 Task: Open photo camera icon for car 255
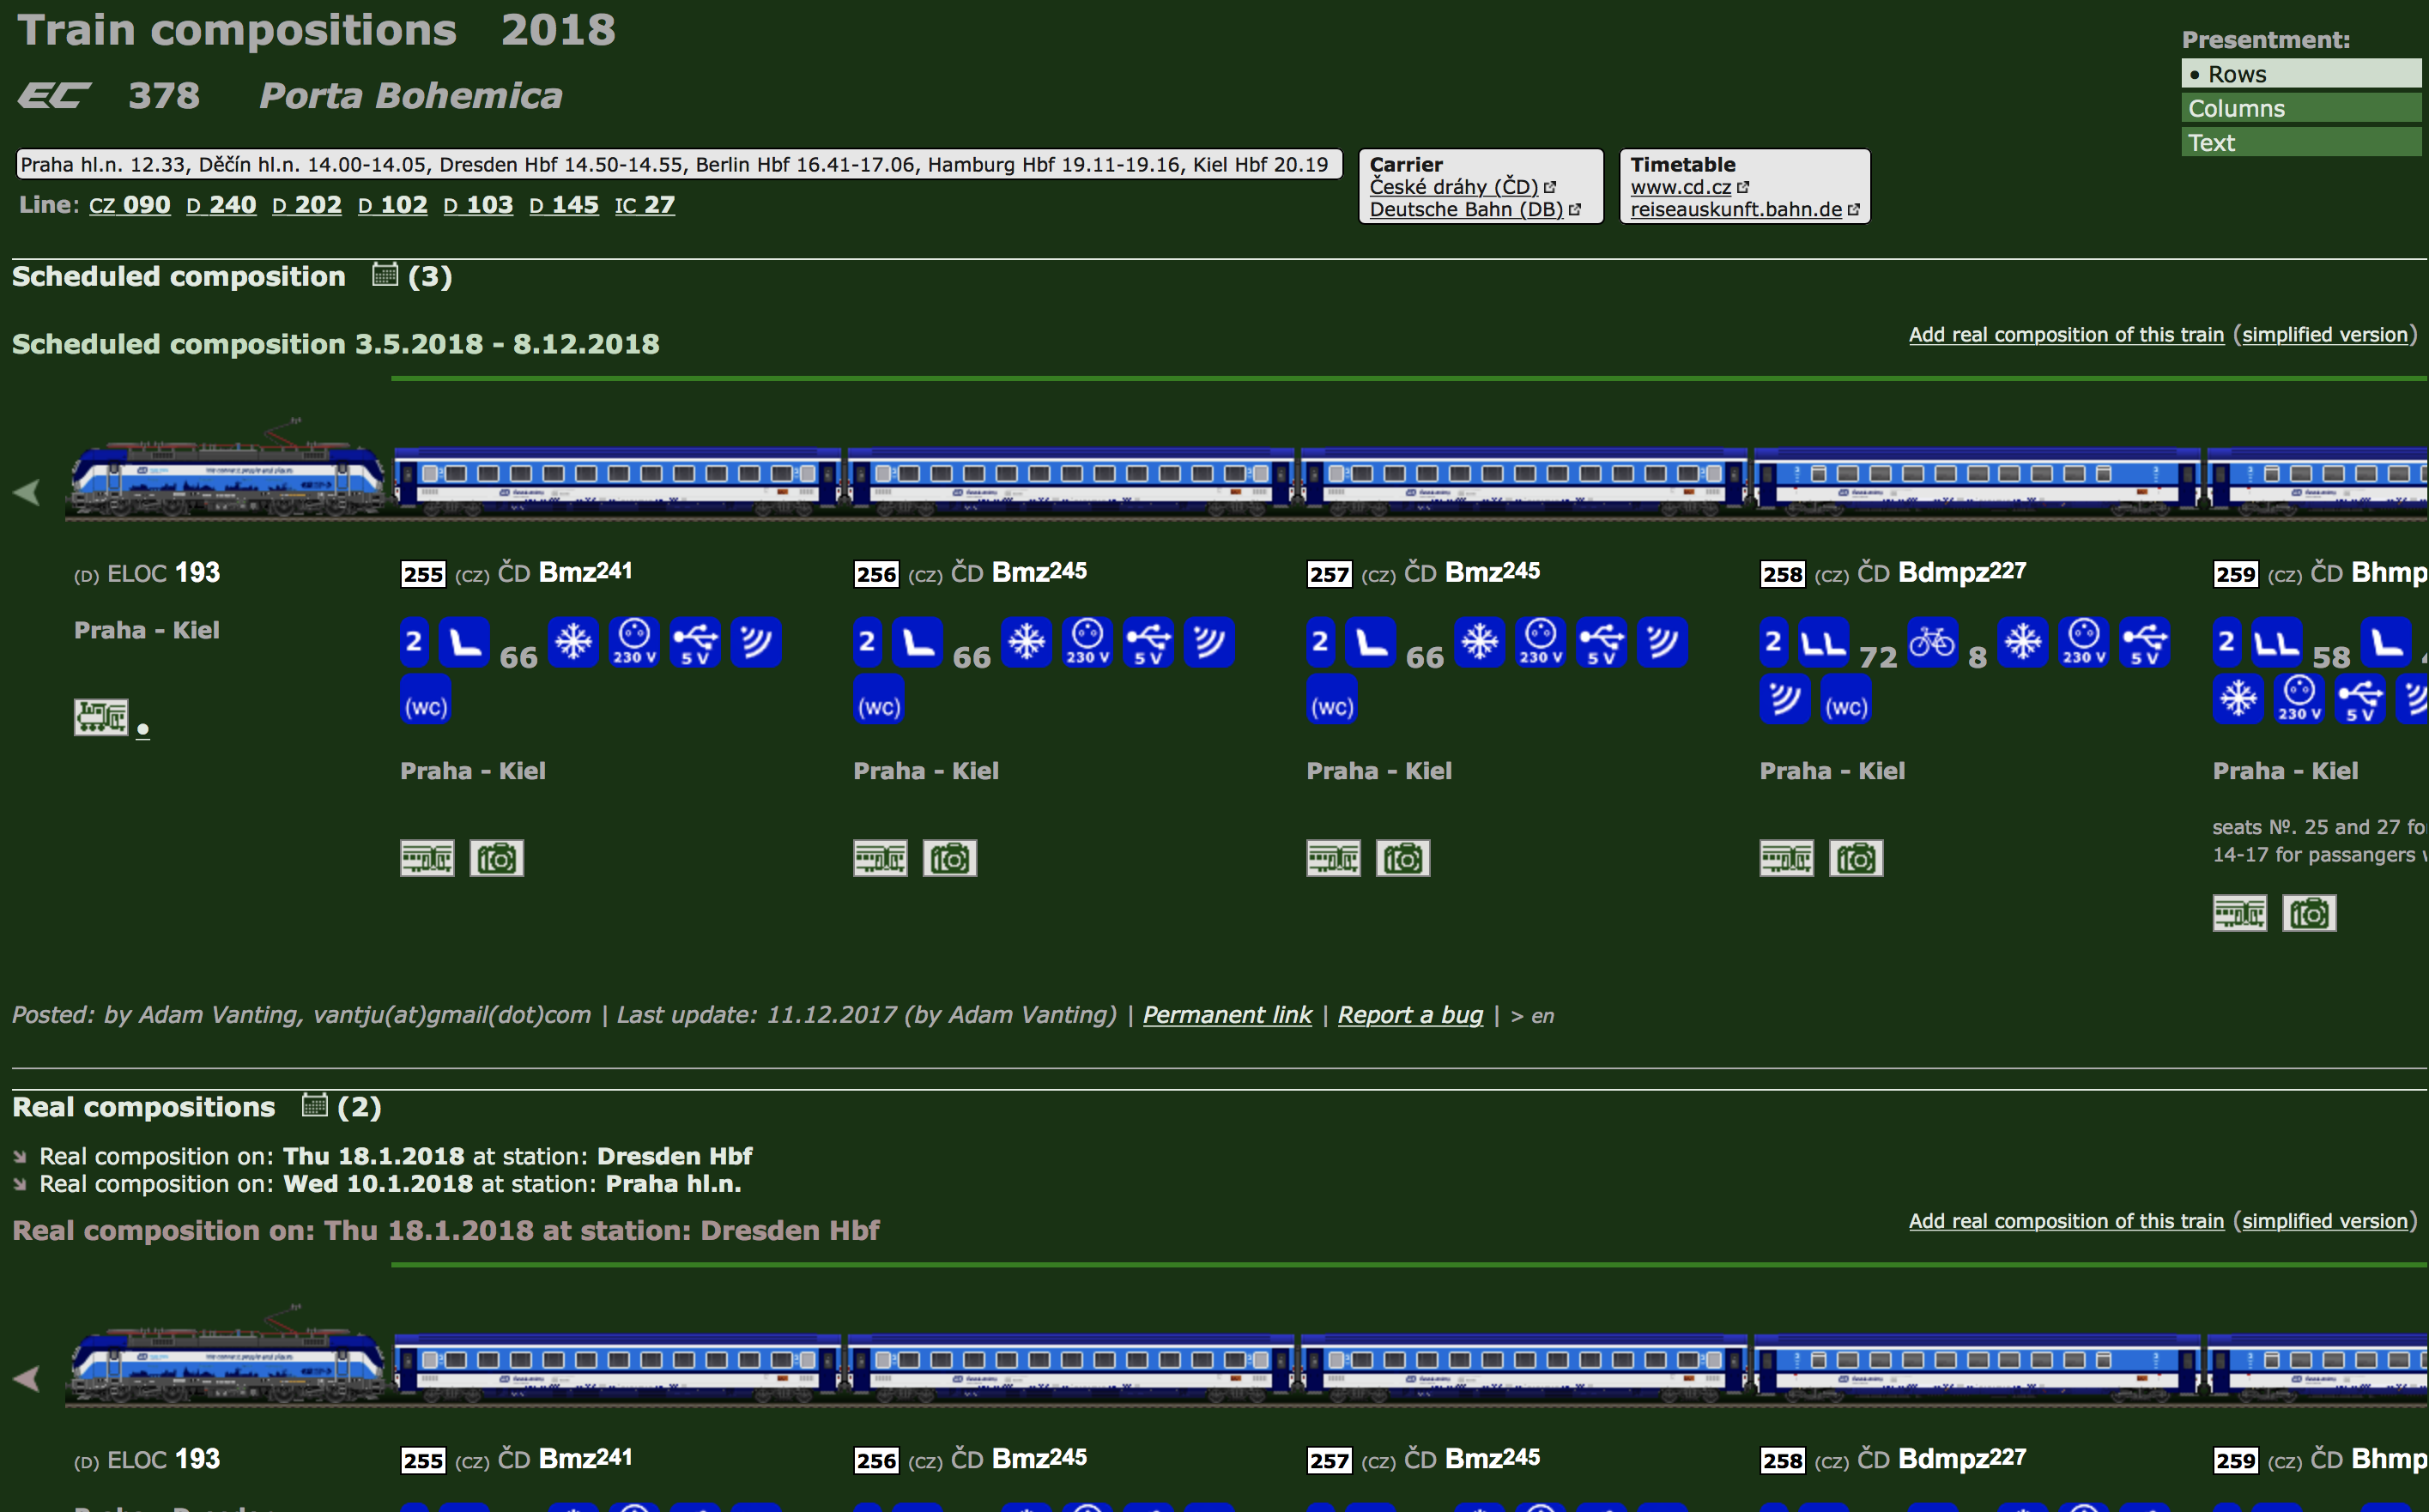pyautogui.click(x=497, y=858)
